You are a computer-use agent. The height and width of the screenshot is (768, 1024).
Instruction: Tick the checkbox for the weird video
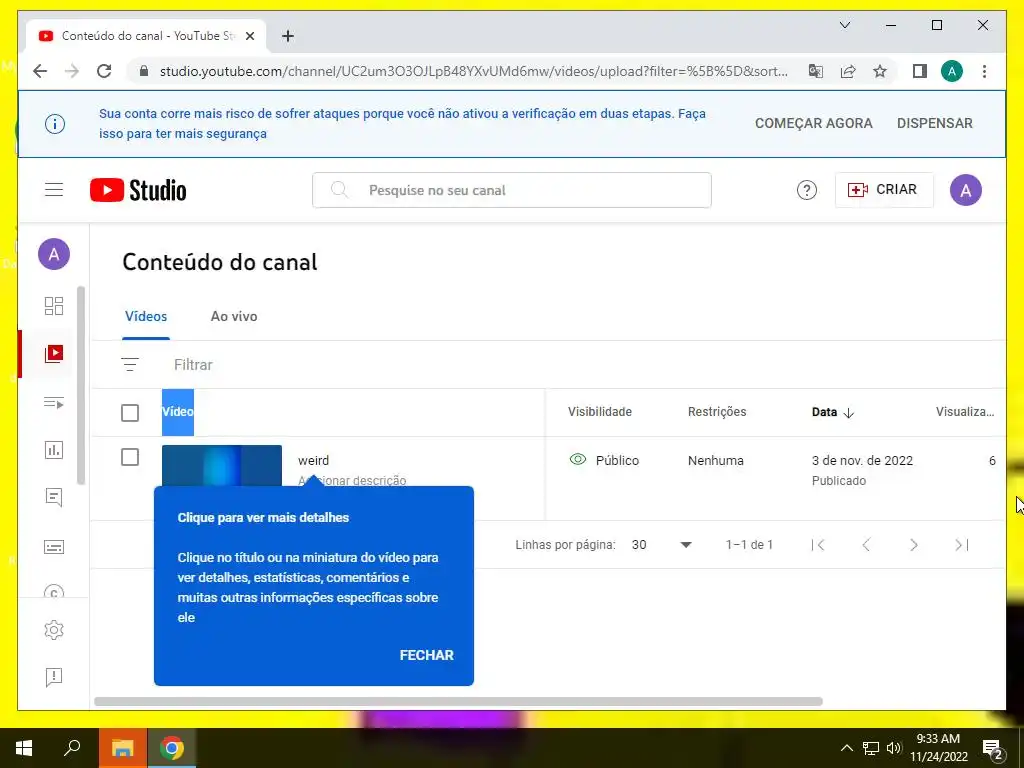(x=130, y=457)
